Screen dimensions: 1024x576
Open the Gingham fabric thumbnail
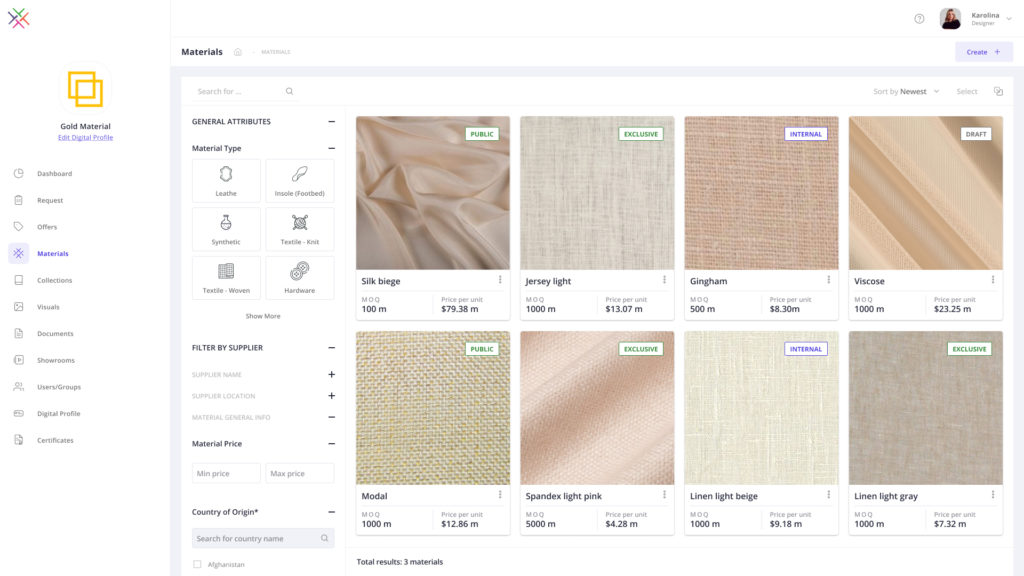(x=761, y=193)
